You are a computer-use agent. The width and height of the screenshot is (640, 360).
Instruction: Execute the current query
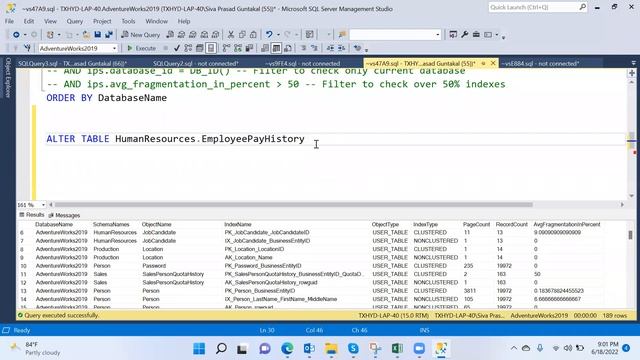coord(141,48)
